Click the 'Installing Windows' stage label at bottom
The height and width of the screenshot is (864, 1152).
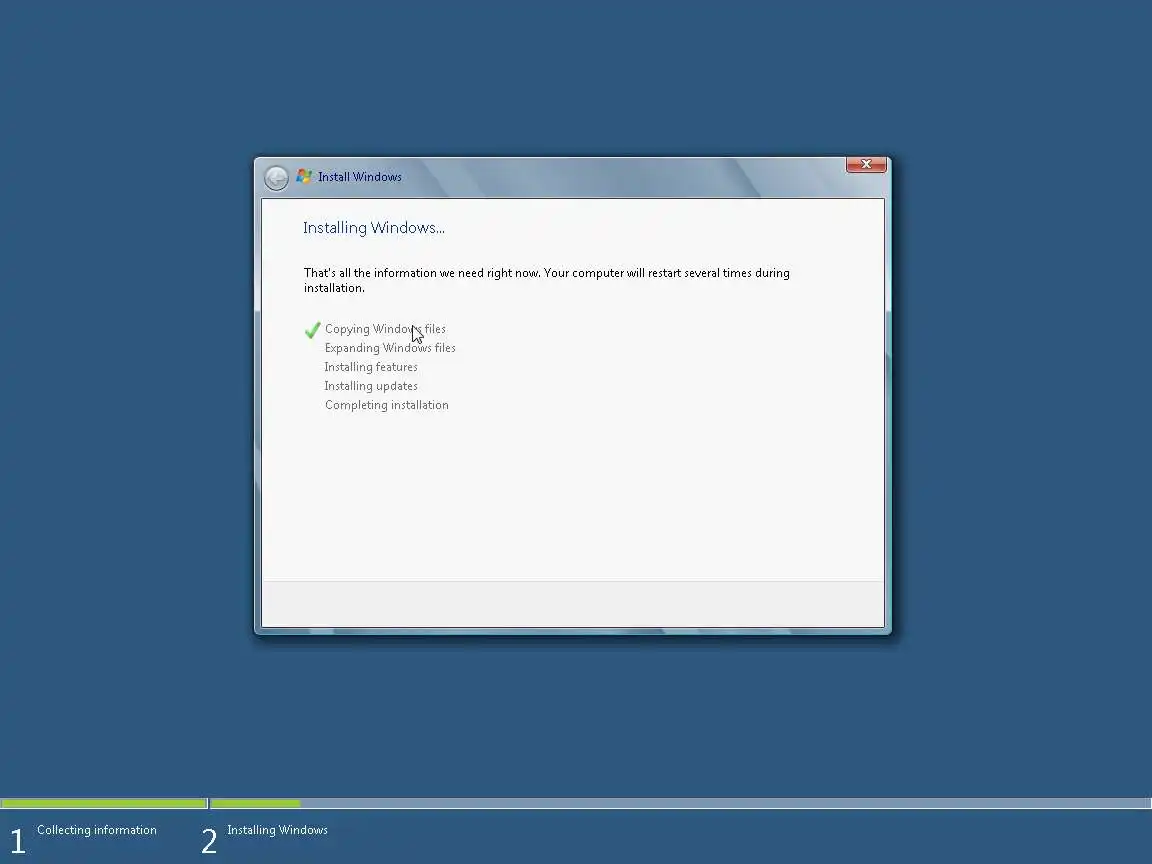pyautogui.click(x=278, y=830)
